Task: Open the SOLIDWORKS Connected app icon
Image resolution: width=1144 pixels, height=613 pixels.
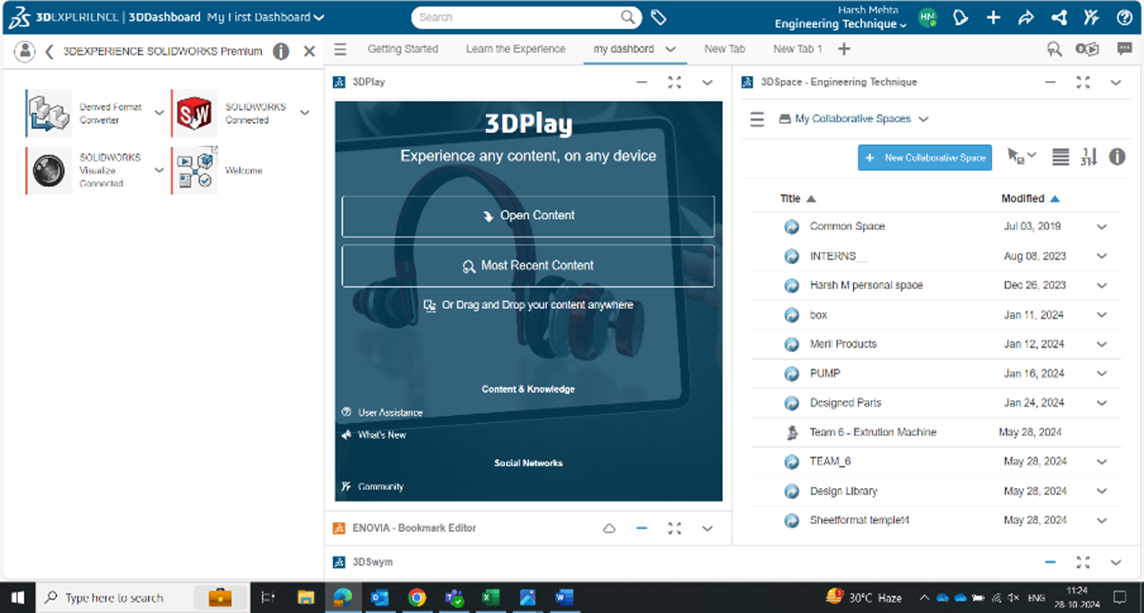Action: click(x=194, y=113)
